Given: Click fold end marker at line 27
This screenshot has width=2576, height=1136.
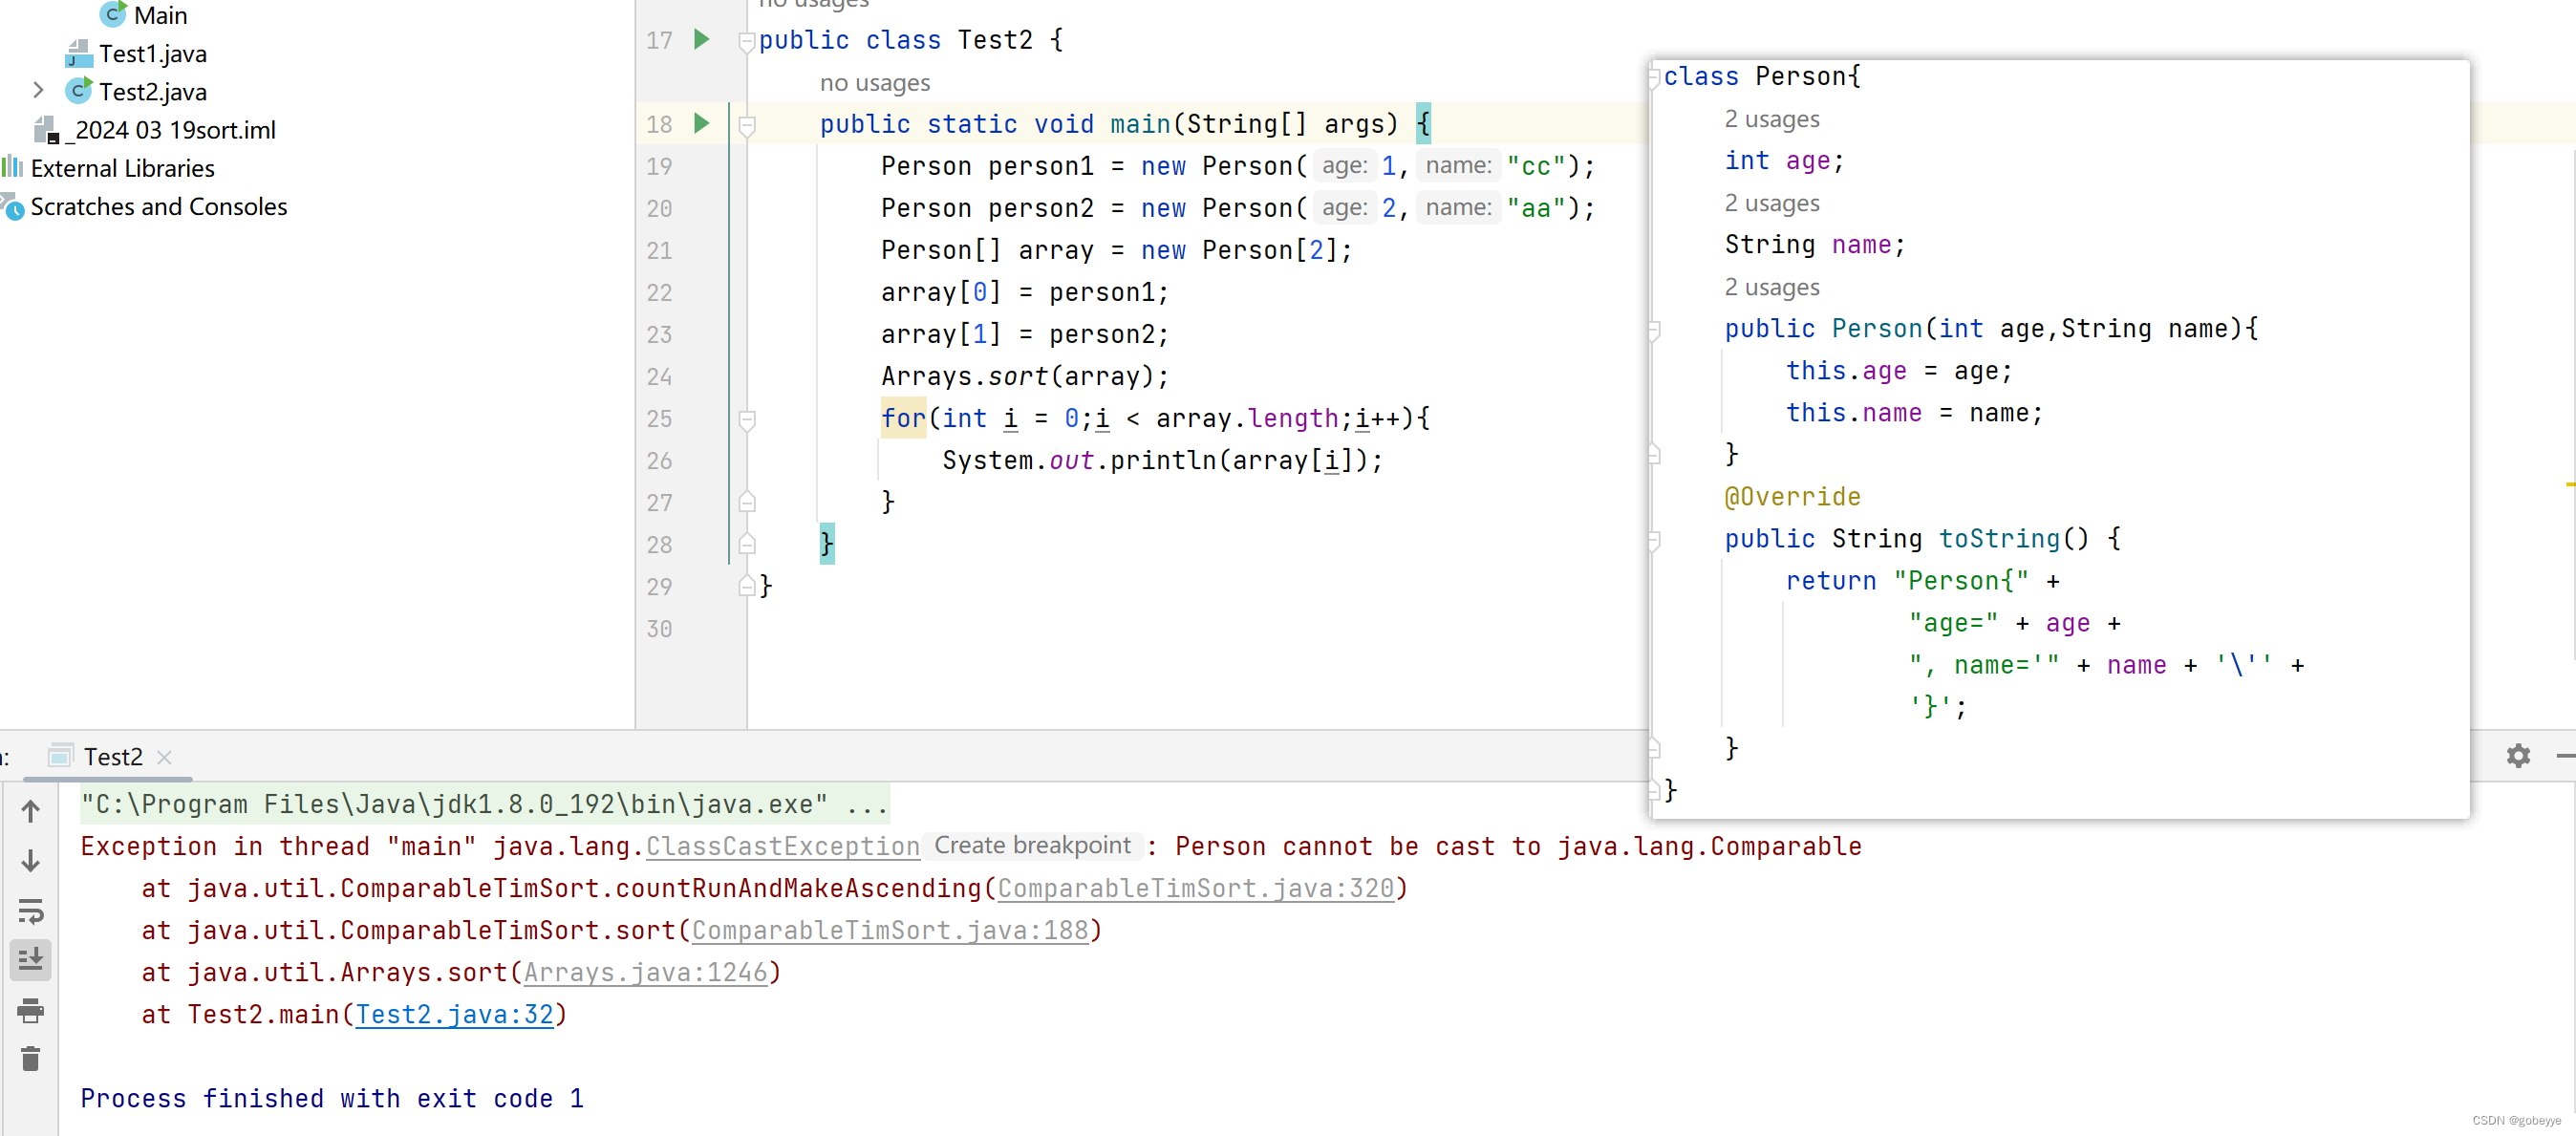Looking at the screenshot, I should [746, 501].
